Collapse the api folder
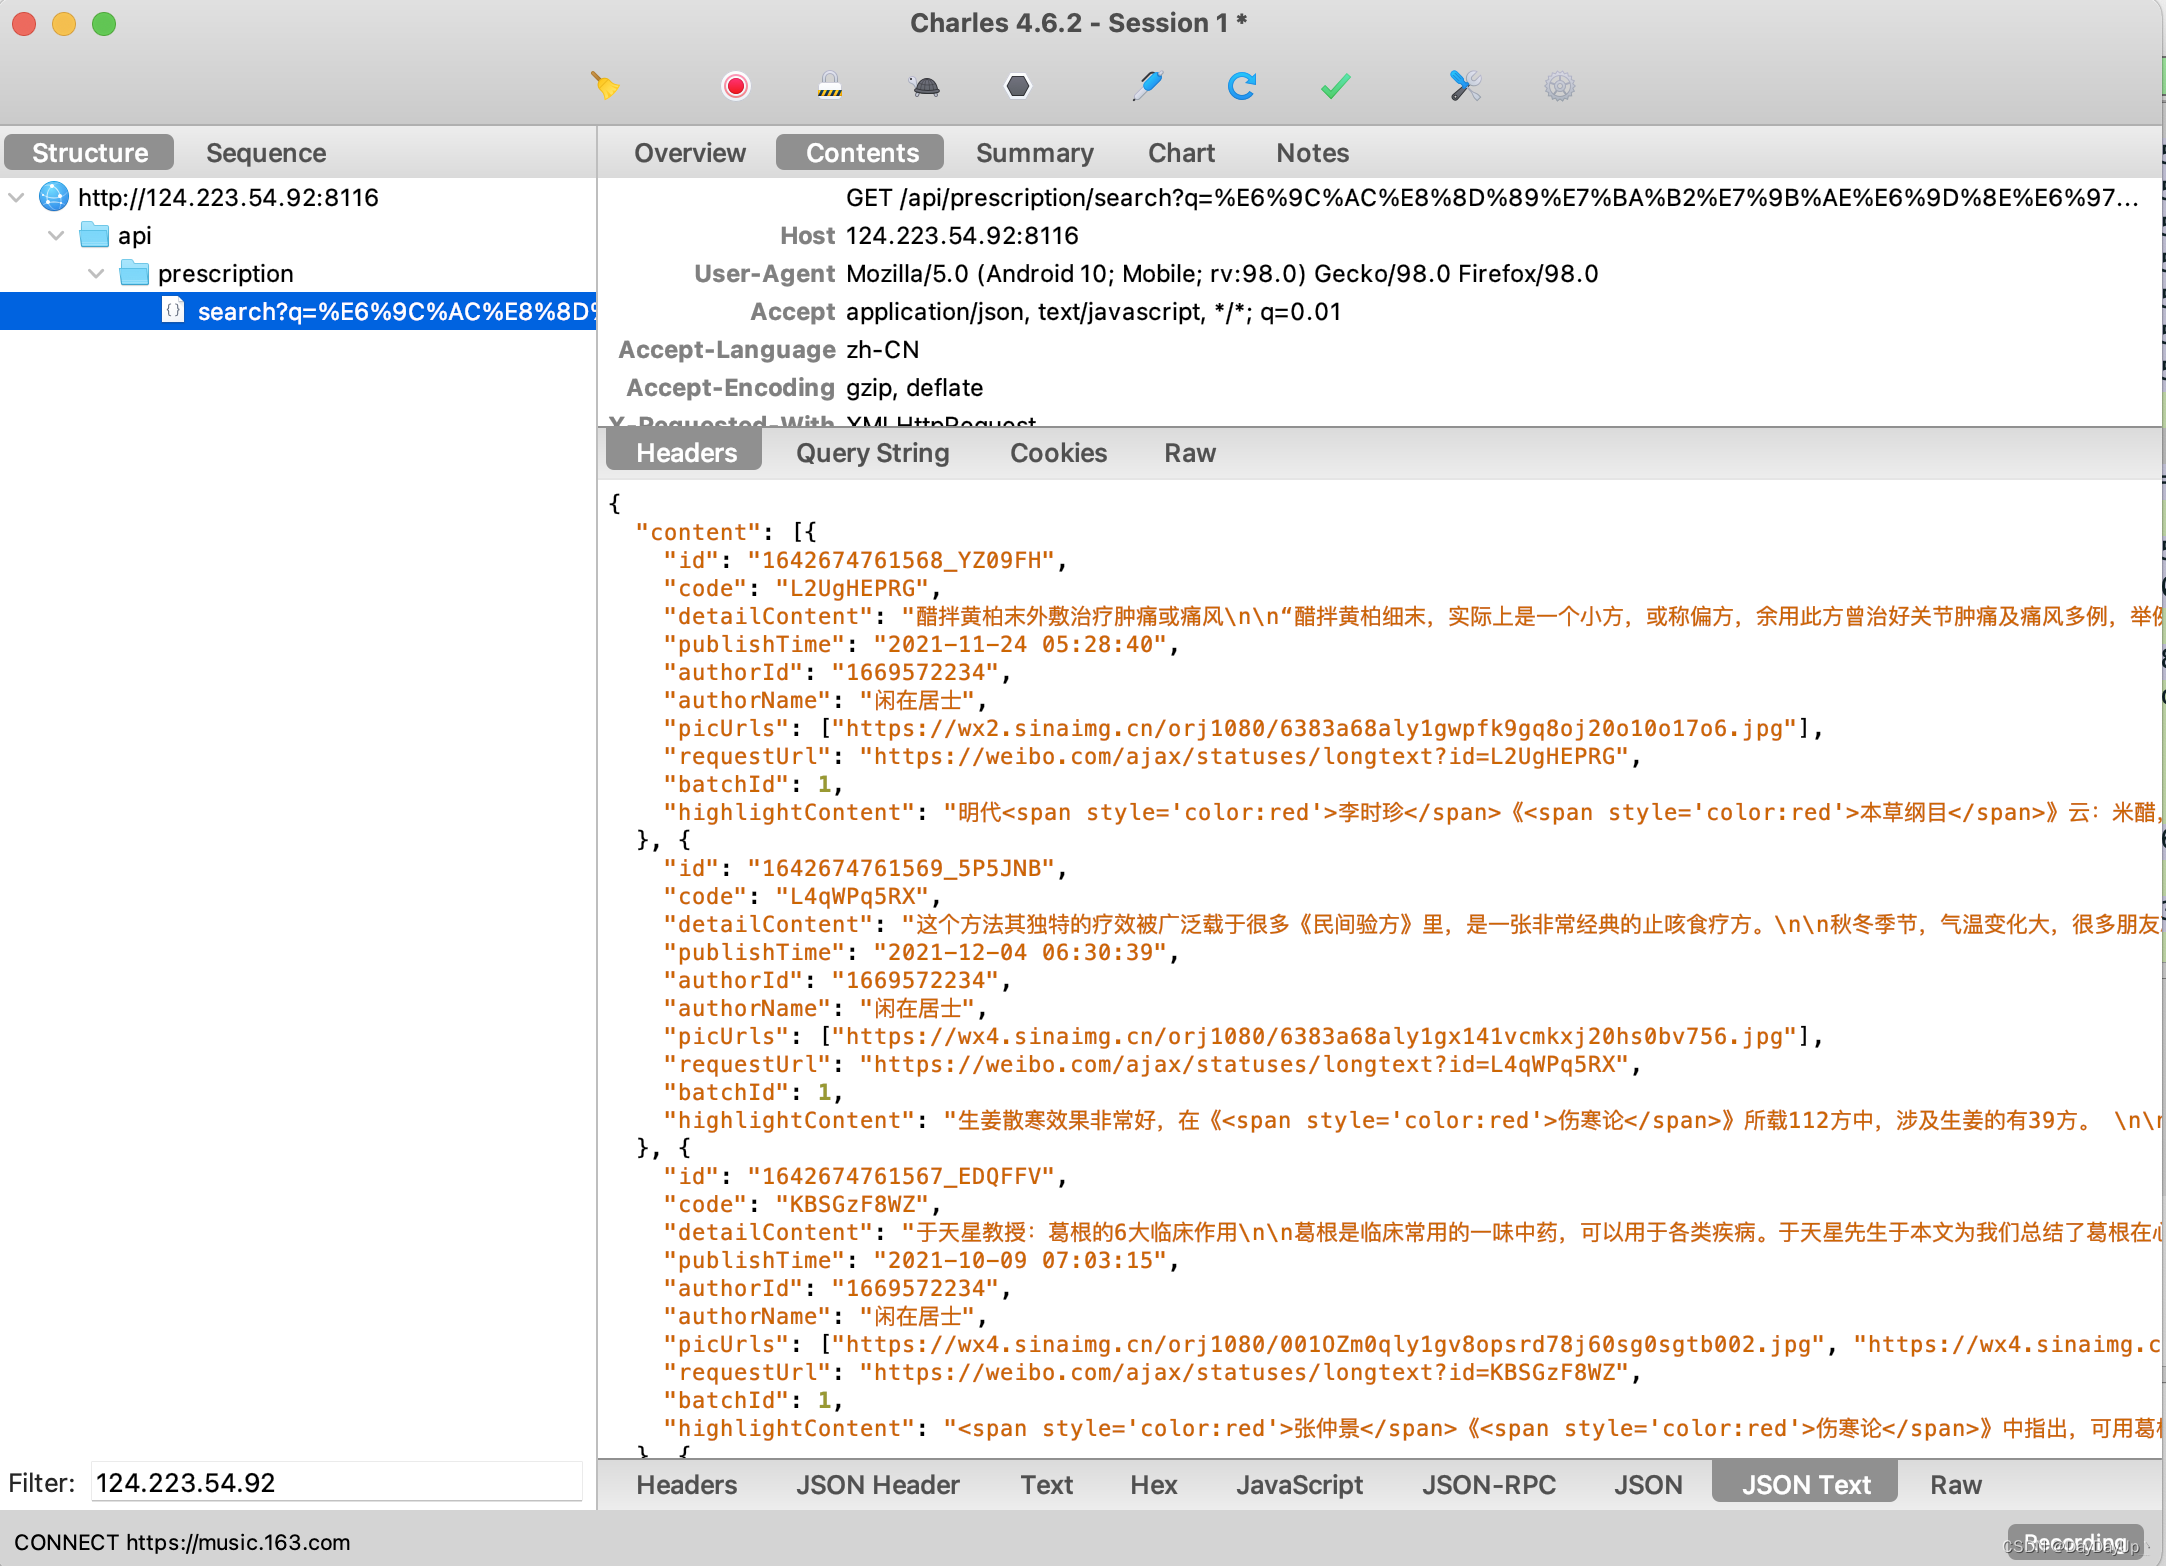 [x=57, y=235]
